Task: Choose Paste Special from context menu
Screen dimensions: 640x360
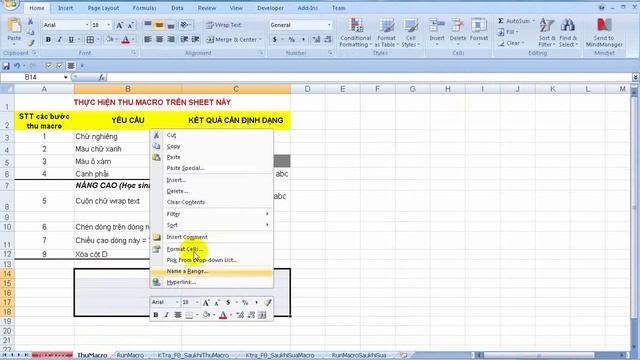Action: coord(211,168)
